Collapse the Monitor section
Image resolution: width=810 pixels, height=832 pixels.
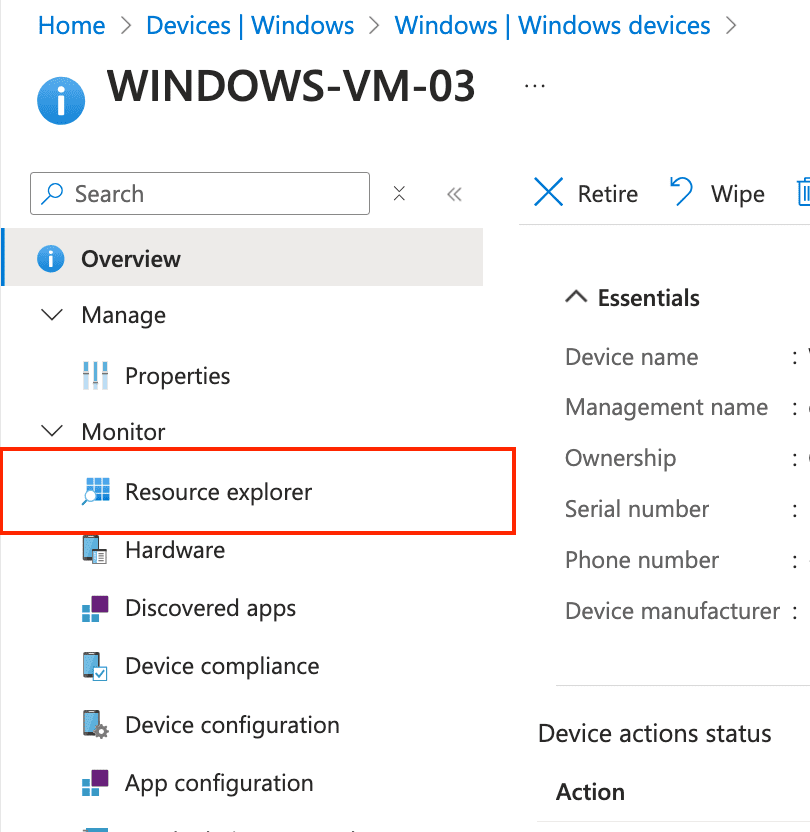(x=52, y=431)
